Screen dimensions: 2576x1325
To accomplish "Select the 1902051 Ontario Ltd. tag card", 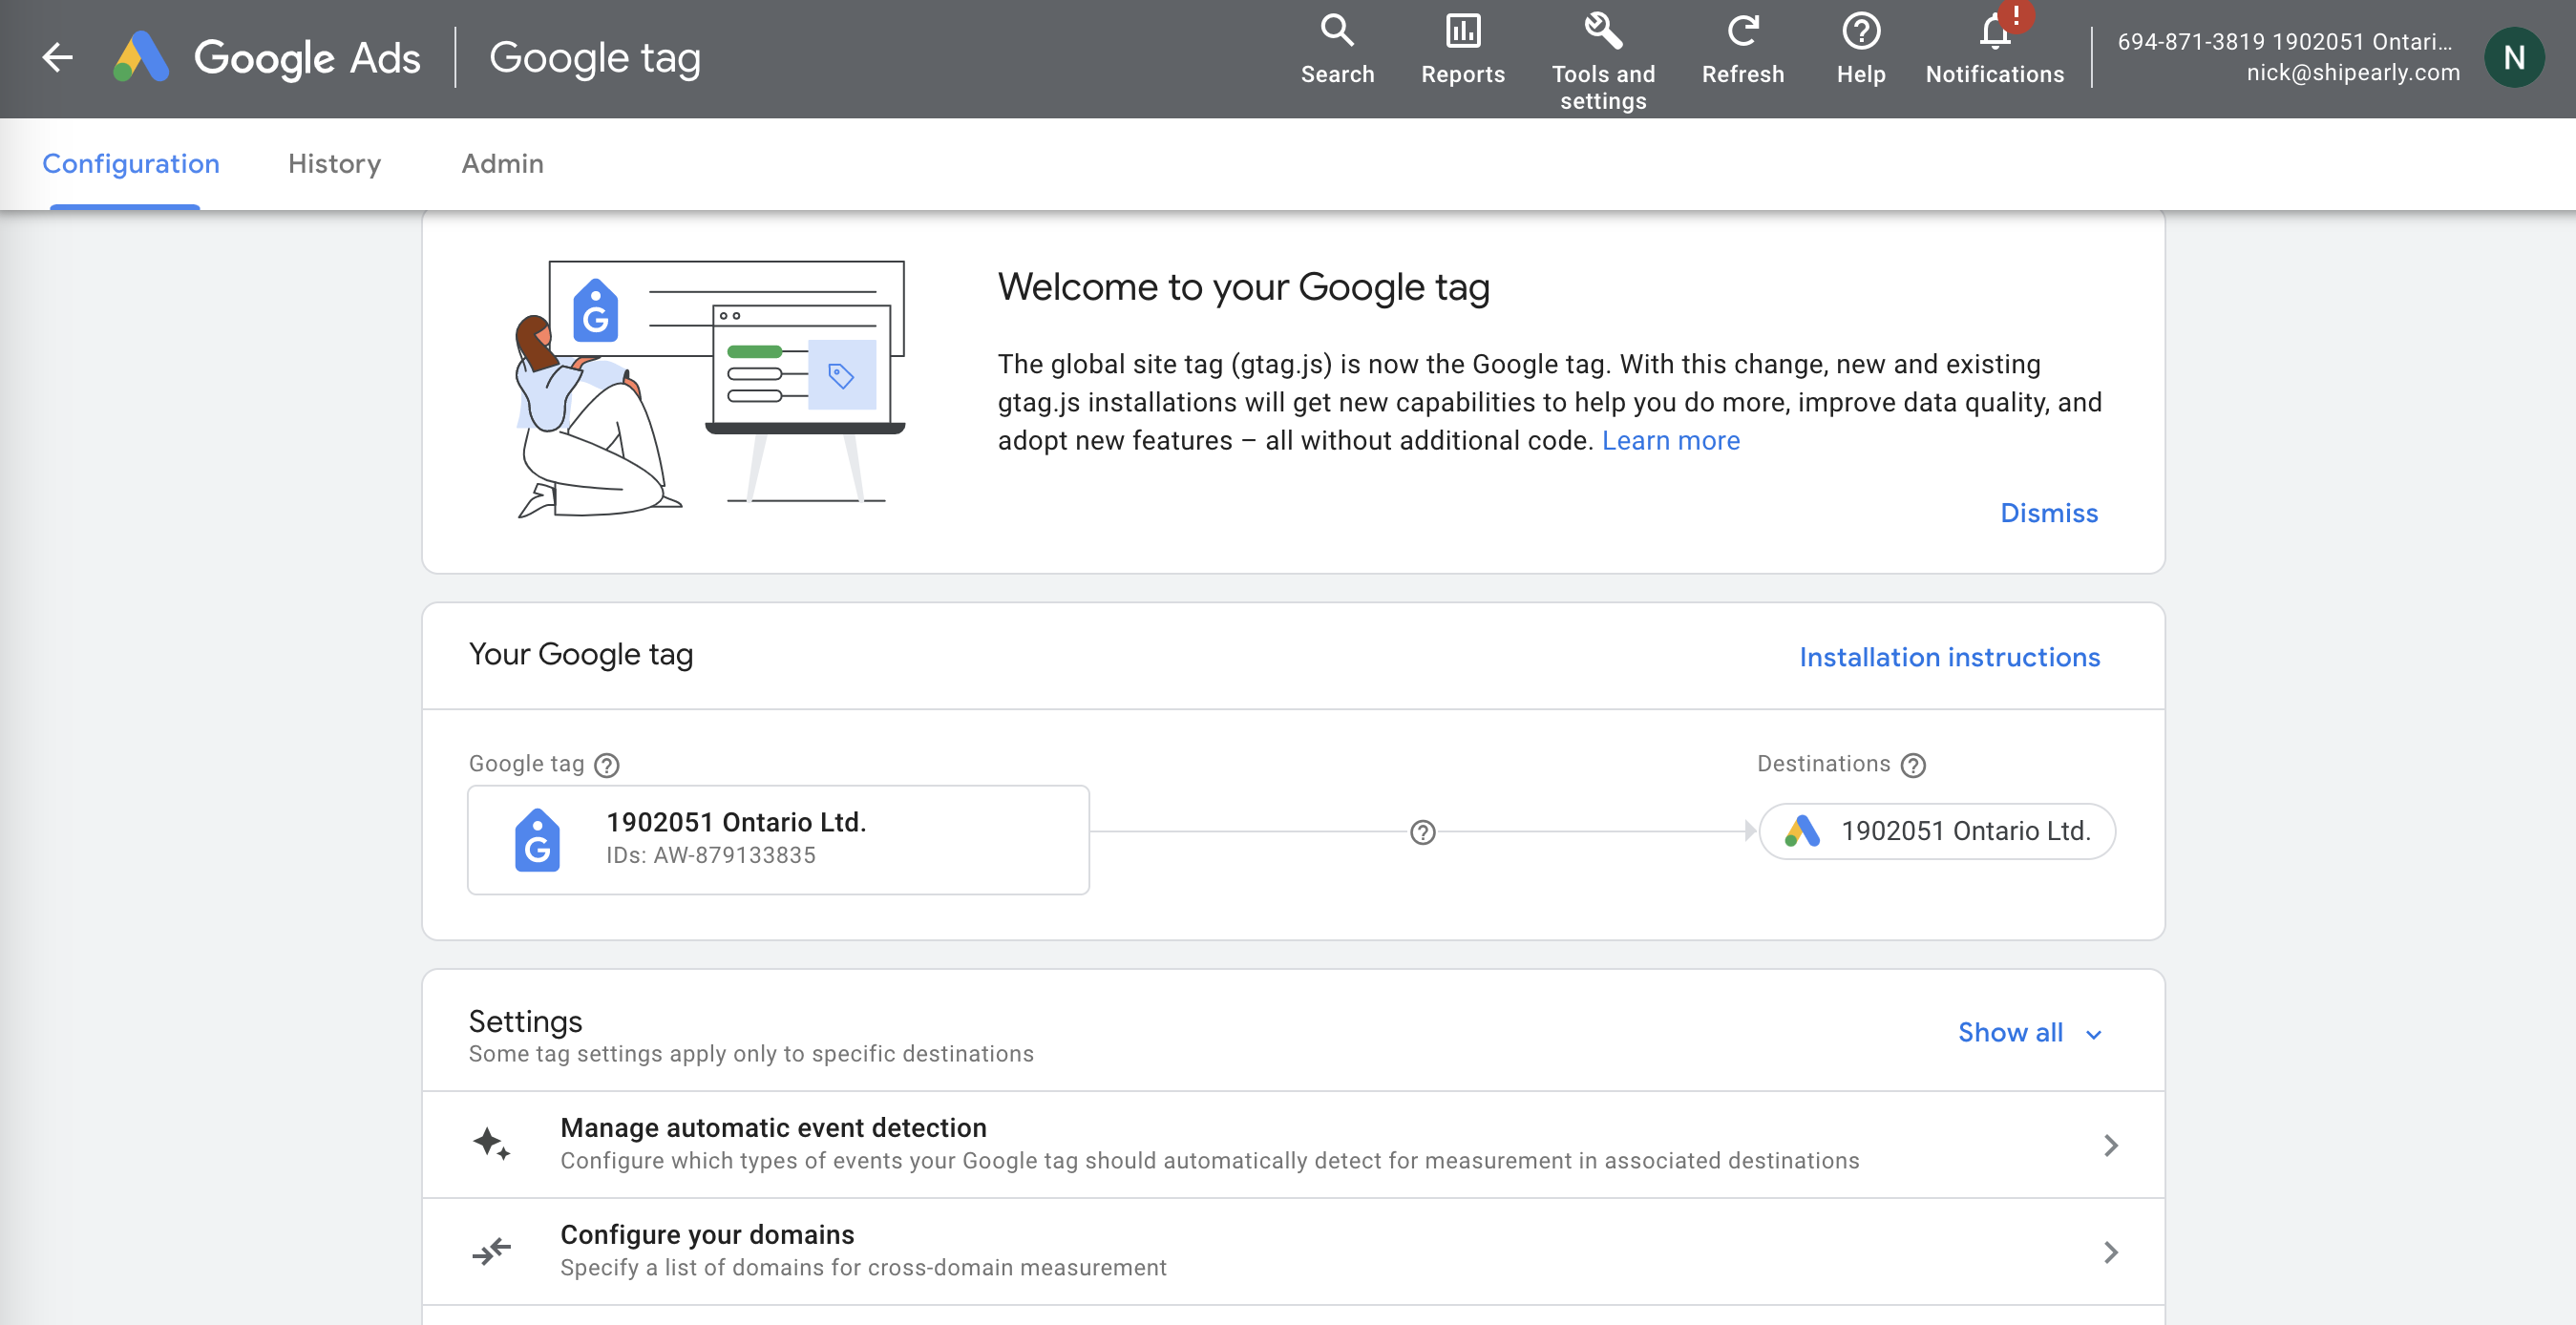I will (x=778, y=840).
